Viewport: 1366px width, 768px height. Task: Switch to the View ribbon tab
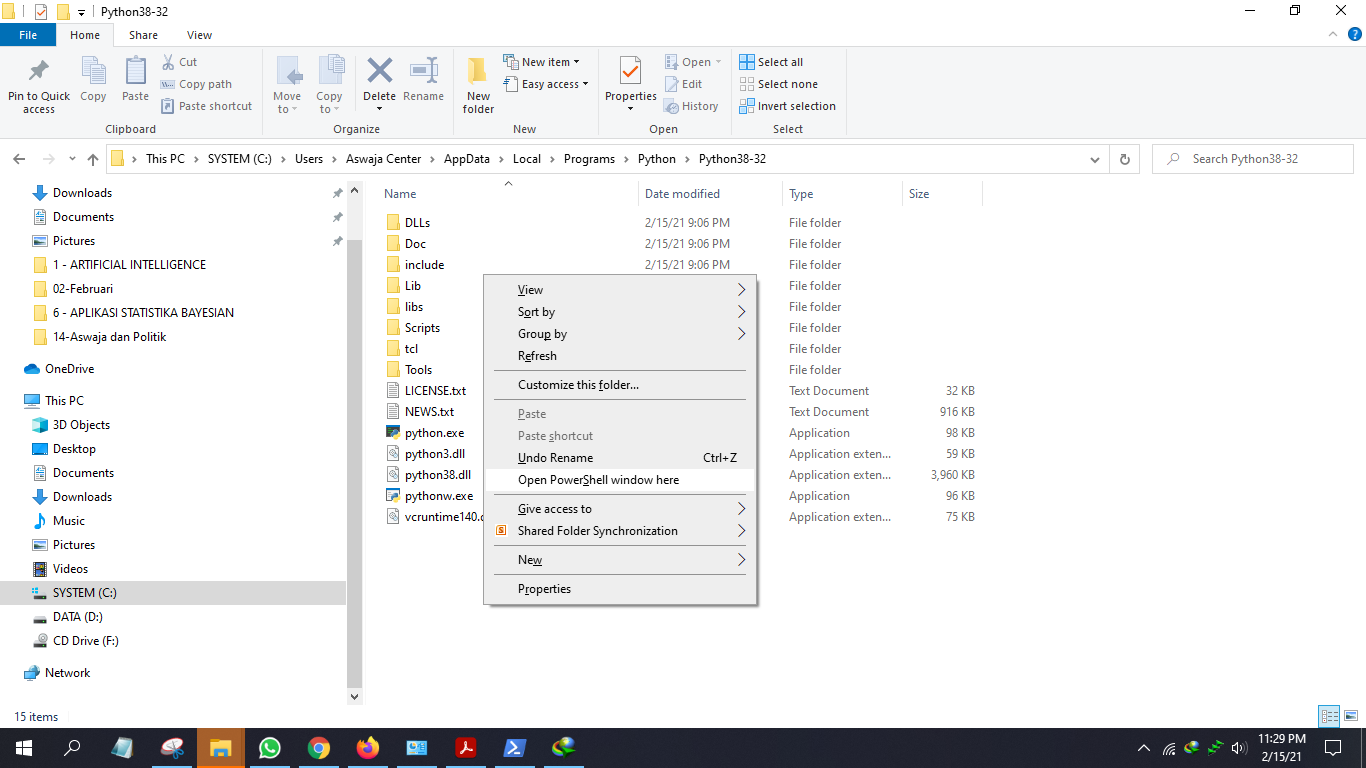tap(198, 34)
